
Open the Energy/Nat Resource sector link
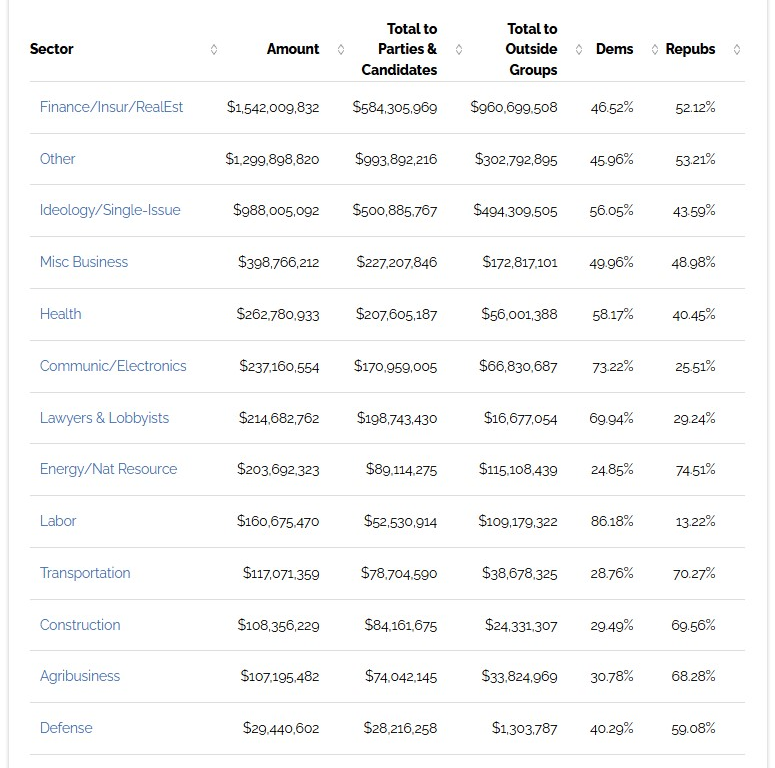[x=108, y=469]
